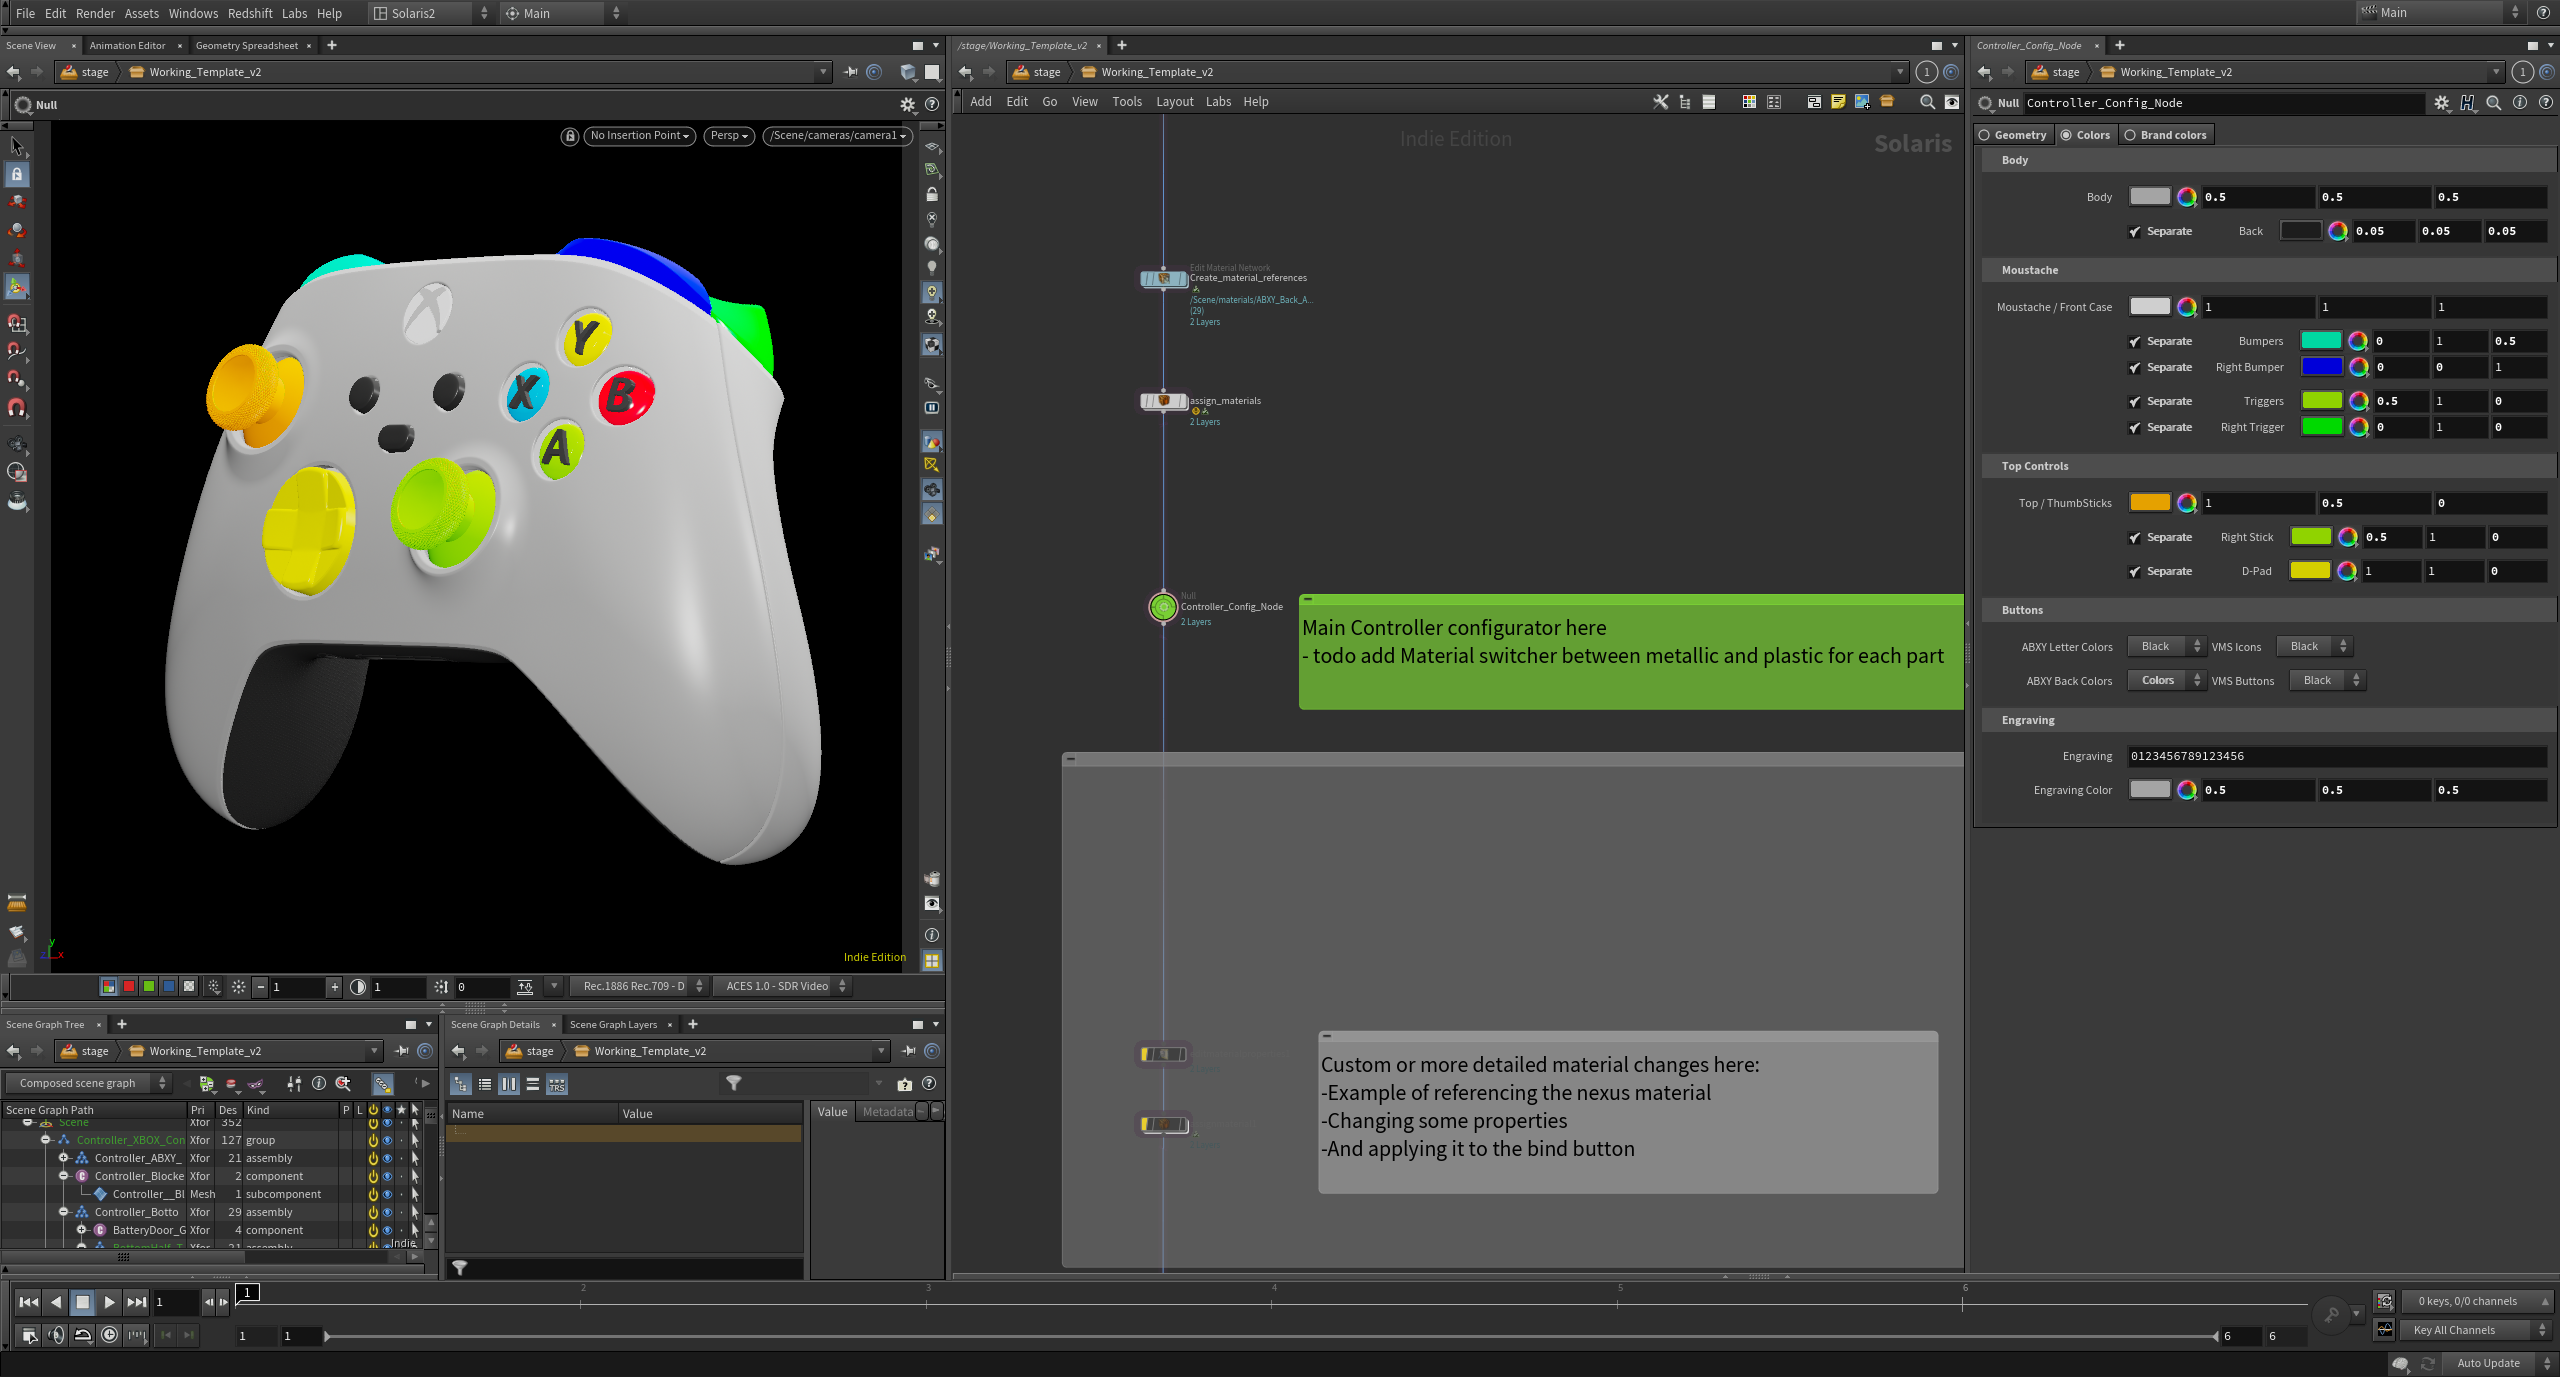Open the No Insertion Point dropdown
2560x1377 pixels.
pos(640,136)
